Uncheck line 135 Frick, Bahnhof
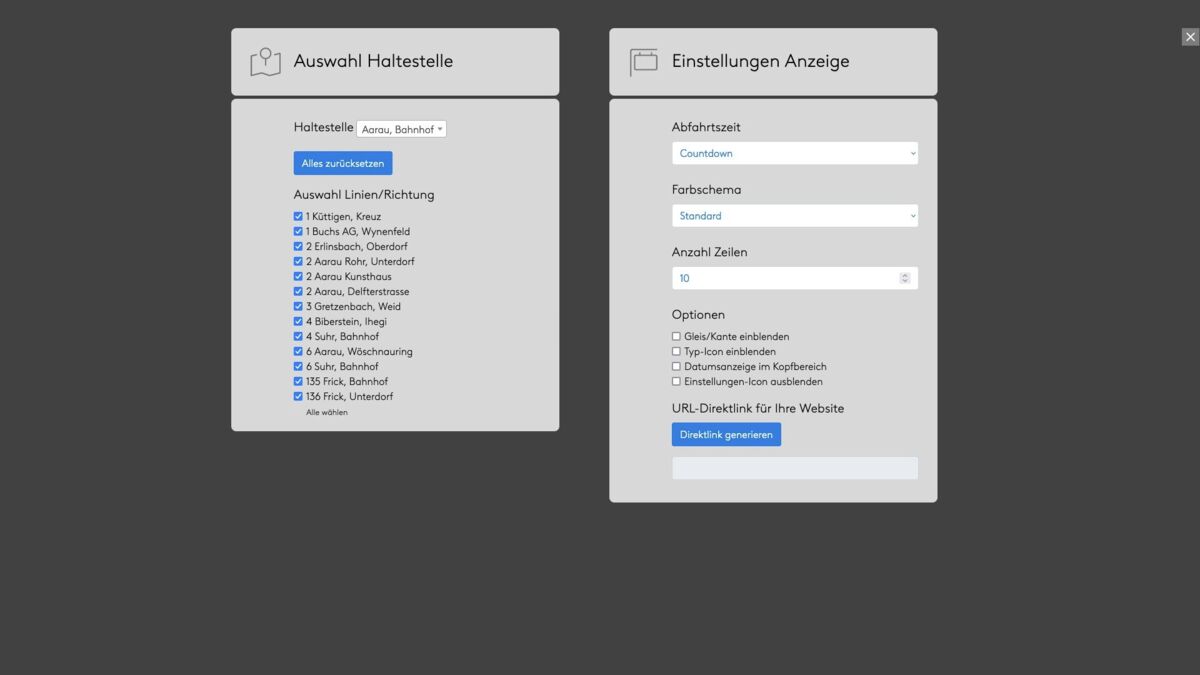This screenshot has height=675, width=1200. pos(298,381)
